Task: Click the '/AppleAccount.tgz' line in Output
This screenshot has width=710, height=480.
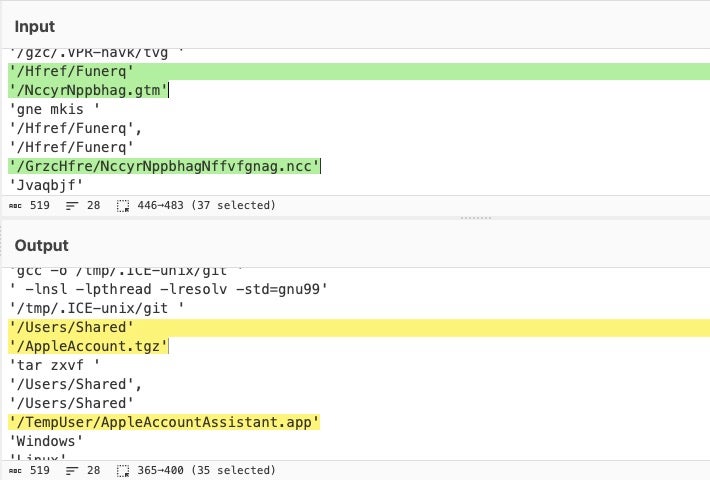Action: tap(89, 347)
